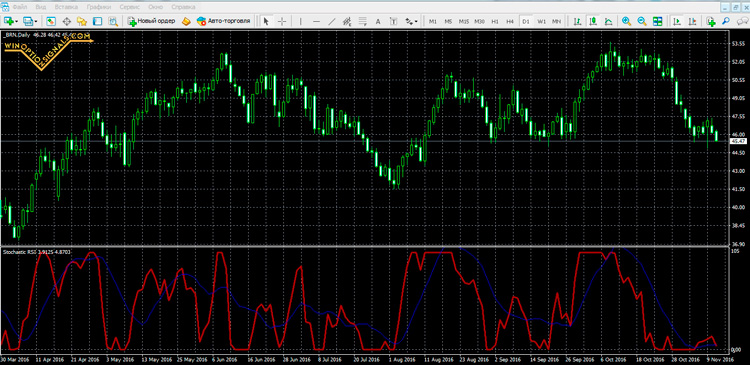Select the H4 timeframe
The image size is (750, 365).
(x=510, y=22)
